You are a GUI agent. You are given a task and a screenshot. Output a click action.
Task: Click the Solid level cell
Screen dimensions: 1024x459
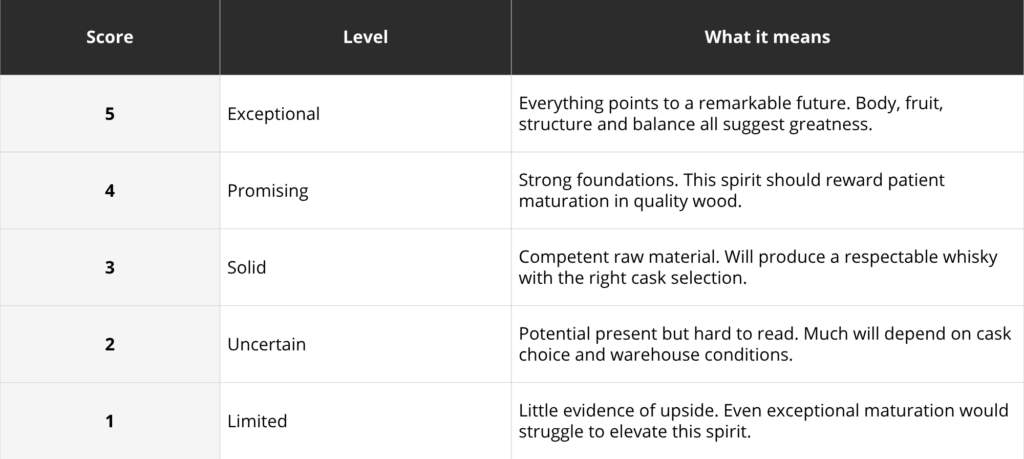tap(366, 267)
